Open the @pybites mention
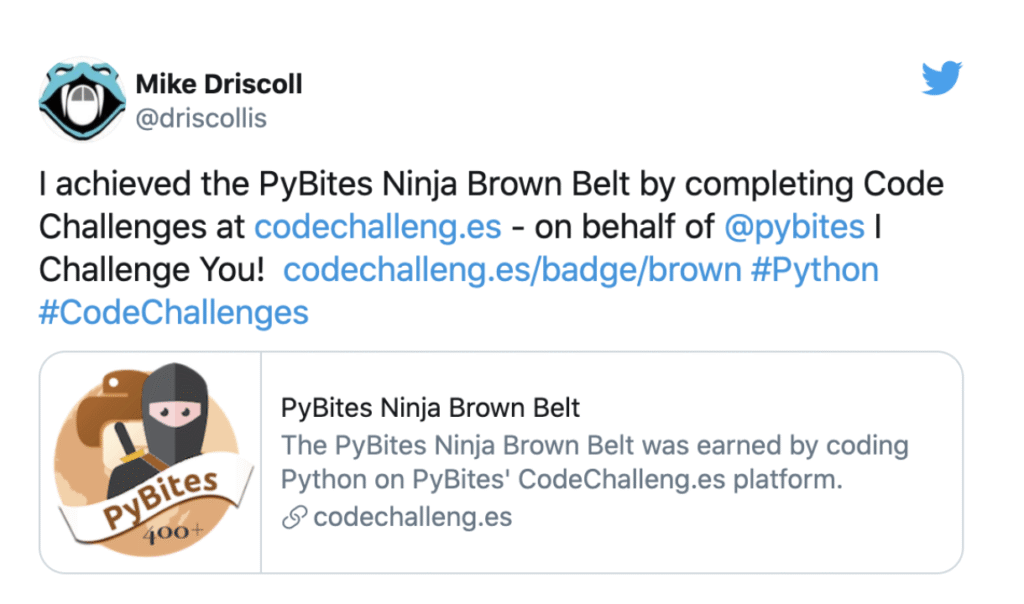Viewport: 1024px width, 604px height. coord(794,227)
